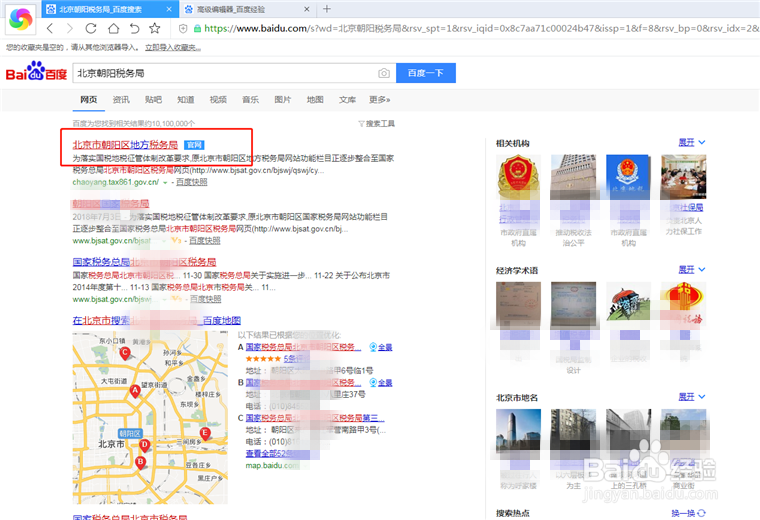Image resolution: width=760 pixels, height=520 pixels.
Task: Open 国家税务总局 third result title link
Action: (144, 262)
